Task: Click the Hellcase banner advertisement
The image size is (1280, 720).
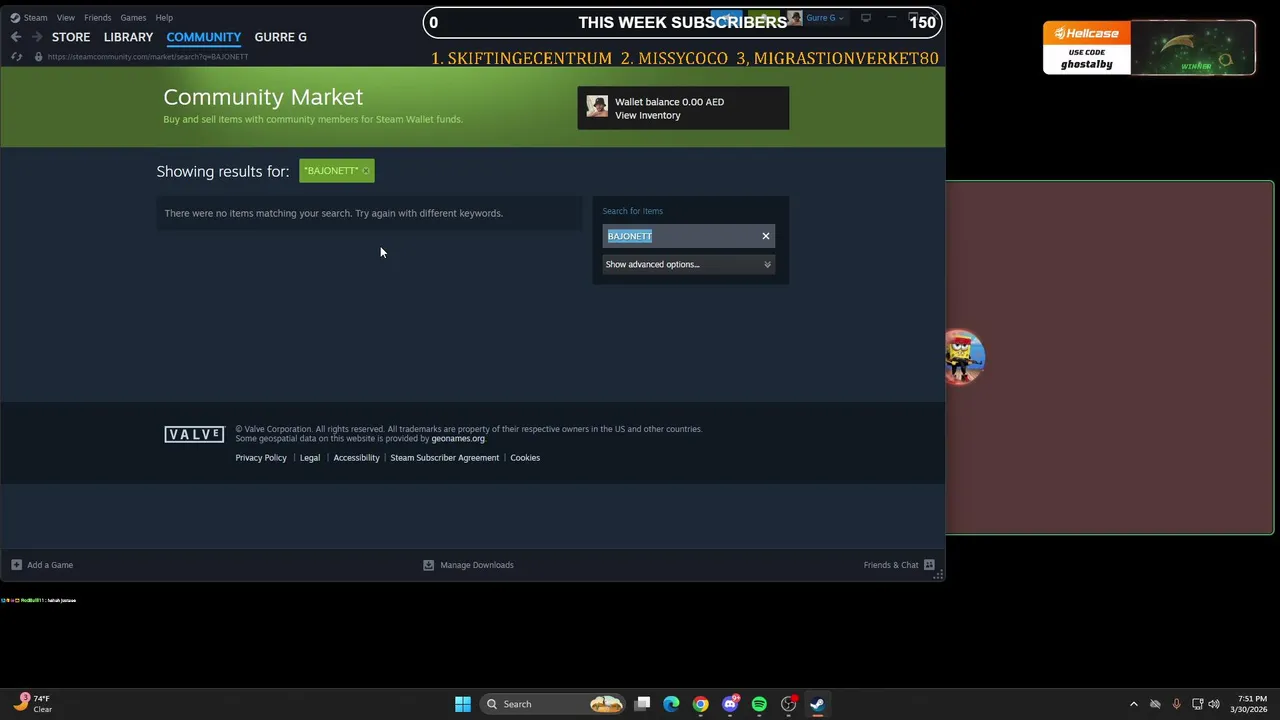Action: click(x=1149, y=47)
